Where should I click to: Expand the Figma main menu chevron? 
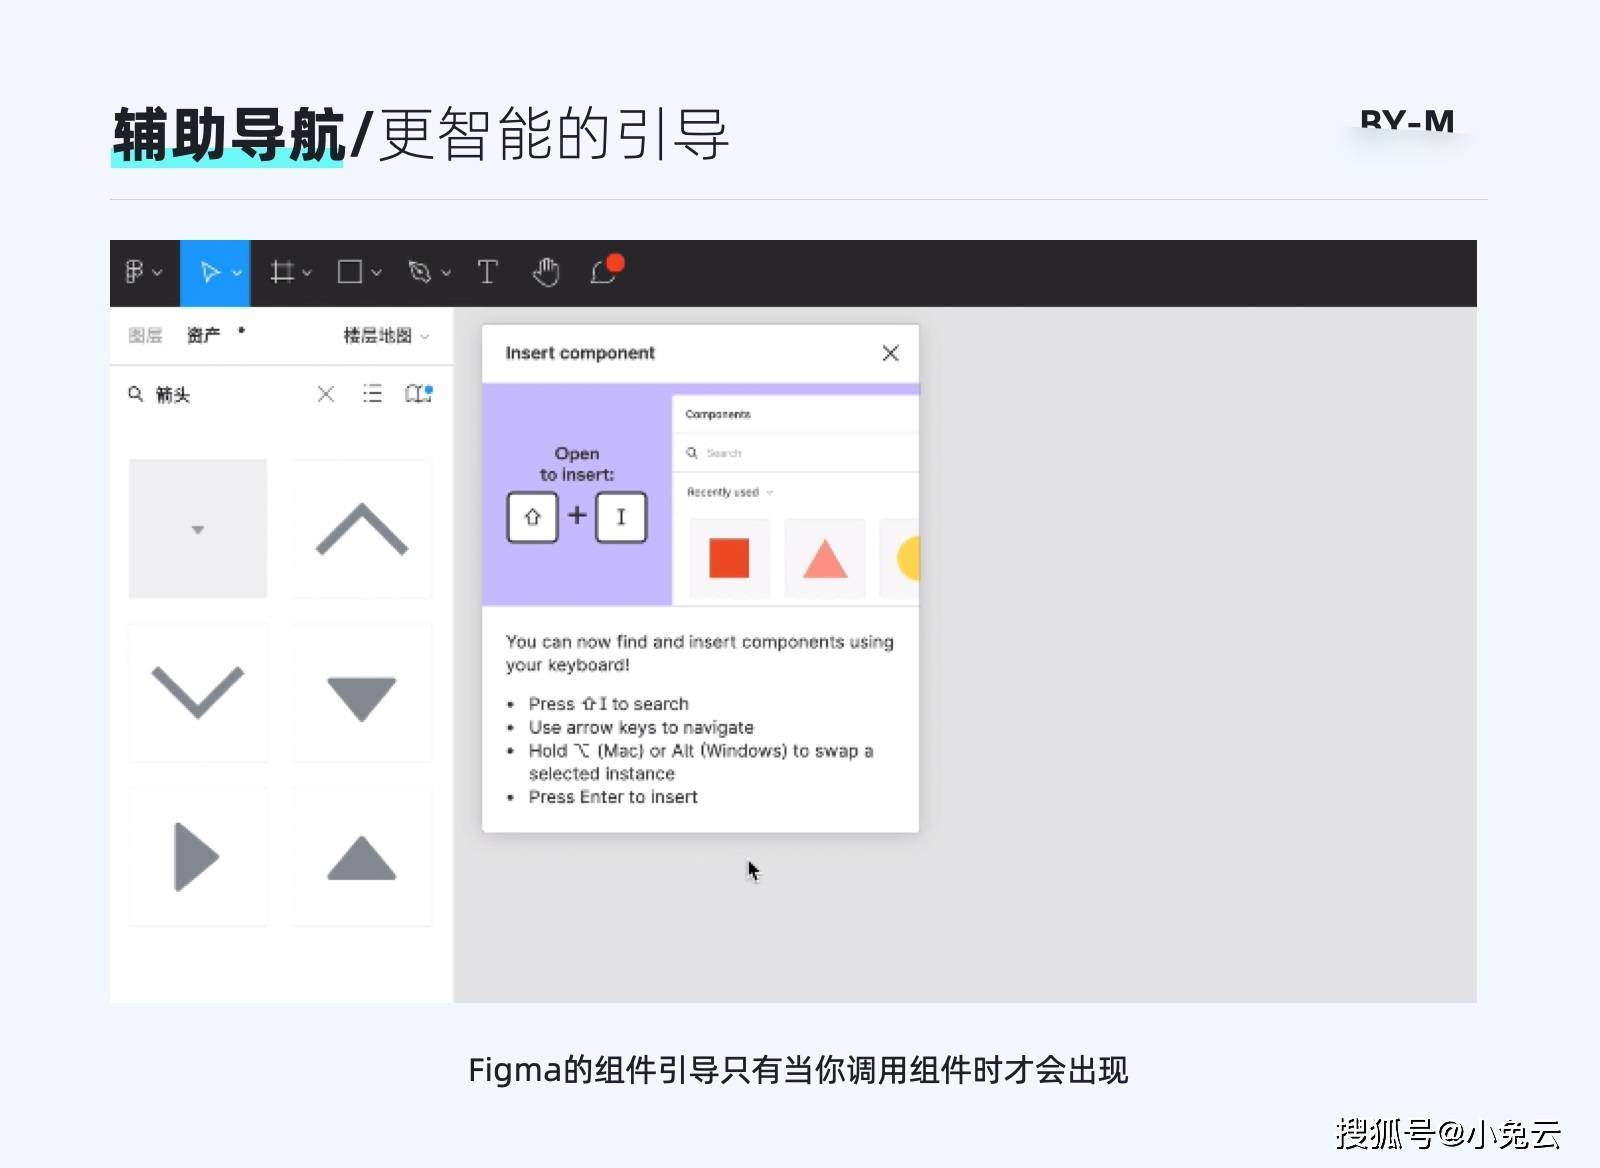click(x=158, y=272)
